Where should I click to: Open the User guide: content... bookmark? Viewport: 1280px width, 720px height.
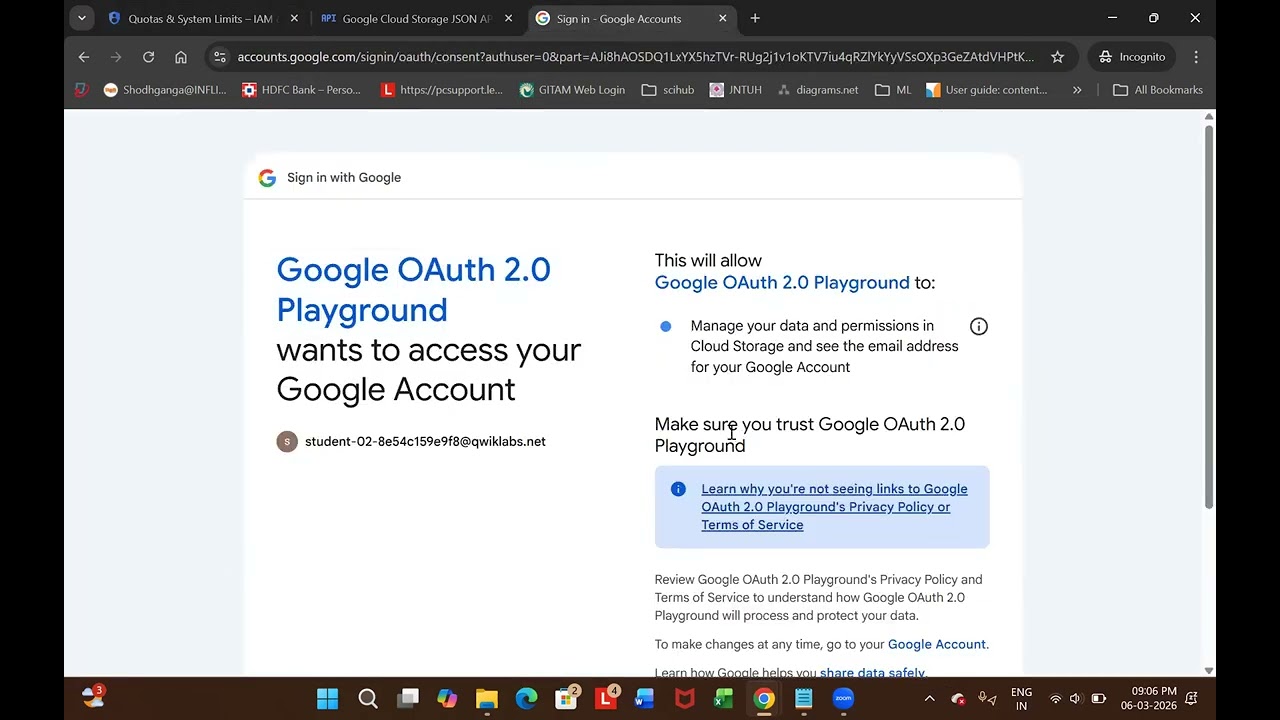pos(986,90)
